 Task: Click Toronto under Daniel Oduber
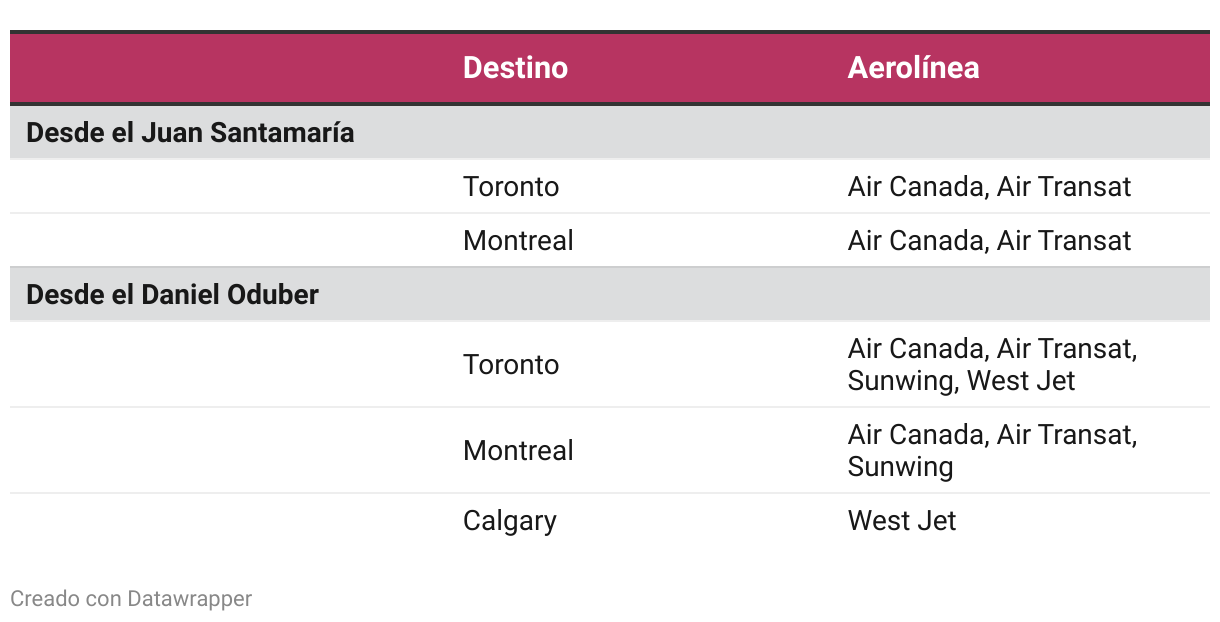tap(511, 364)
